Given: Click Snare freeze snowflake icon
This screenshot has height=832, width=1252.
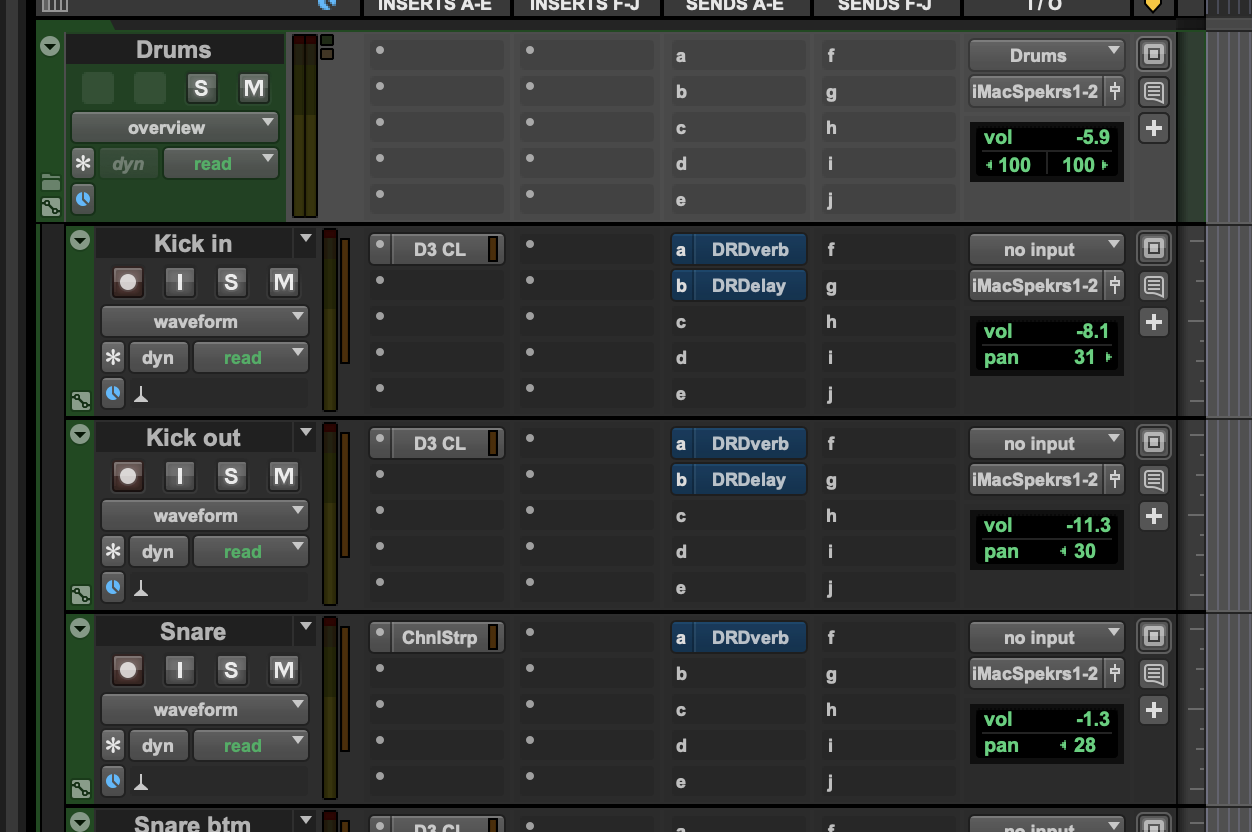Looking at the screenshot, I should tap(113, 746).
